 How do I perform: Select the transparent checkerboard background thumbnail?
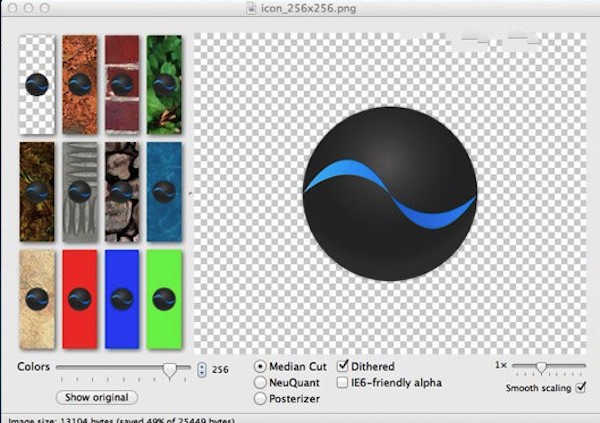pos(37,85)
